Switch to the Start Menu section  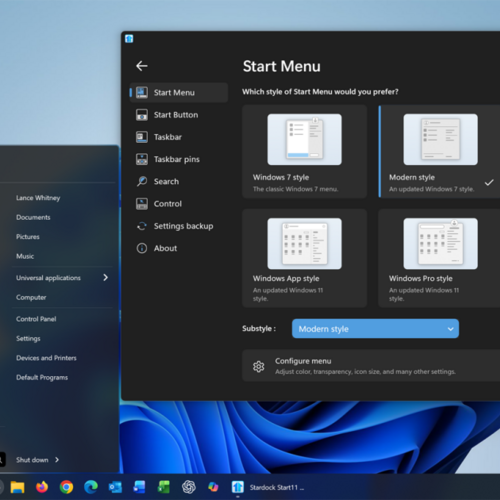(179, 93)
